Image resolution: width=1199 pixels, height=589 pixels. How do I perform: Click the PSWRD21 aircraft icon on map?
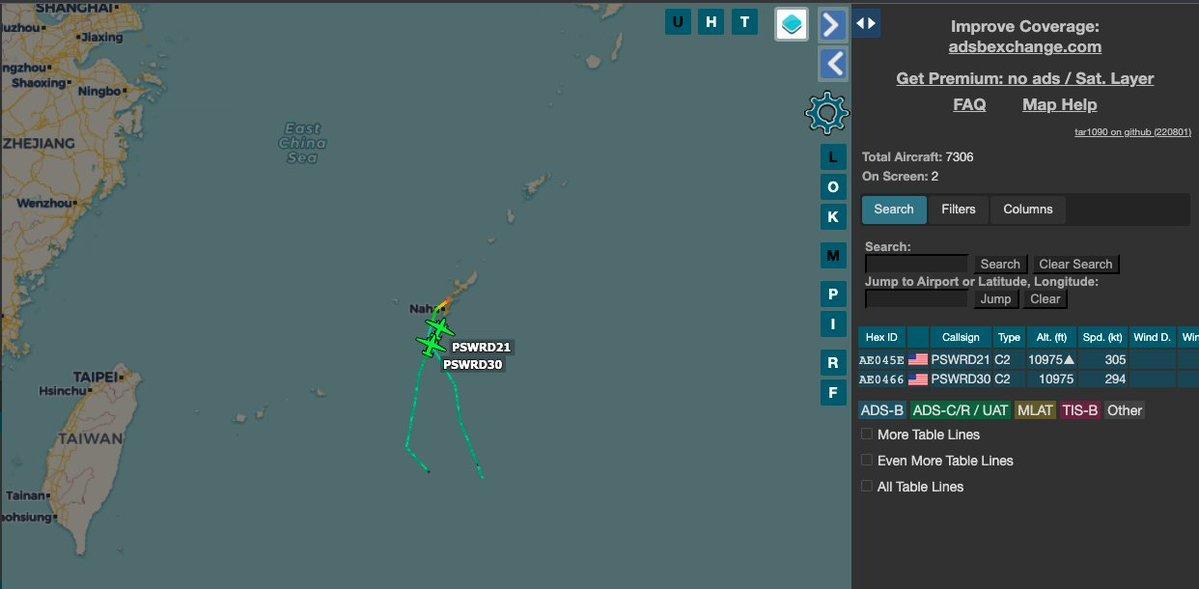439,327
